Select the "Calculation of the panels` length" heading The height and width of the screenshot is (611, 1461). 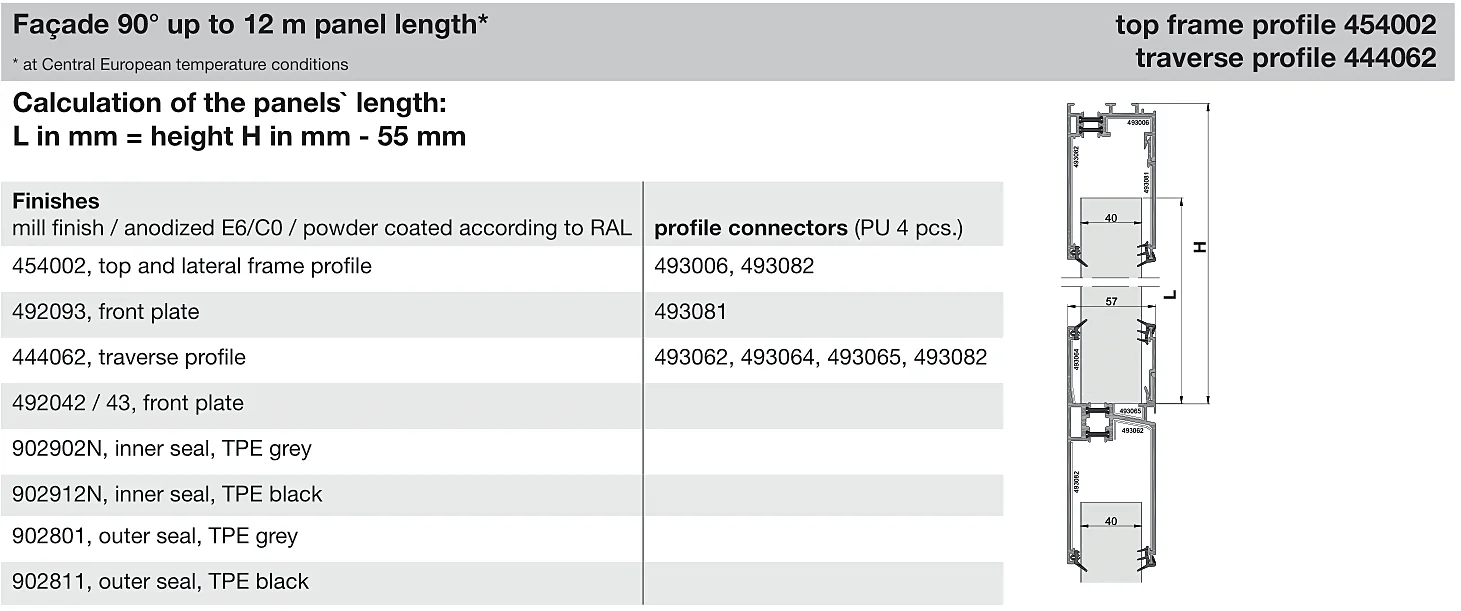coord(229,103)
